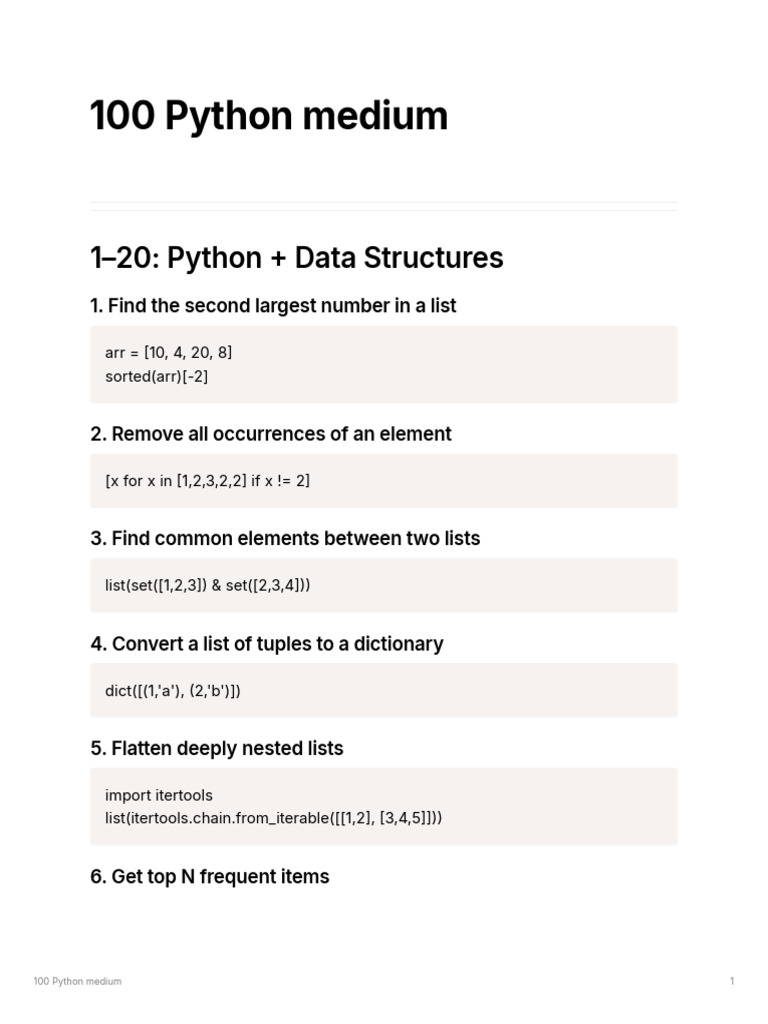The image size is (768, 1024).
Task: Click heading 'Flatten deeply nested lists'
Action: tap(216, 748)
